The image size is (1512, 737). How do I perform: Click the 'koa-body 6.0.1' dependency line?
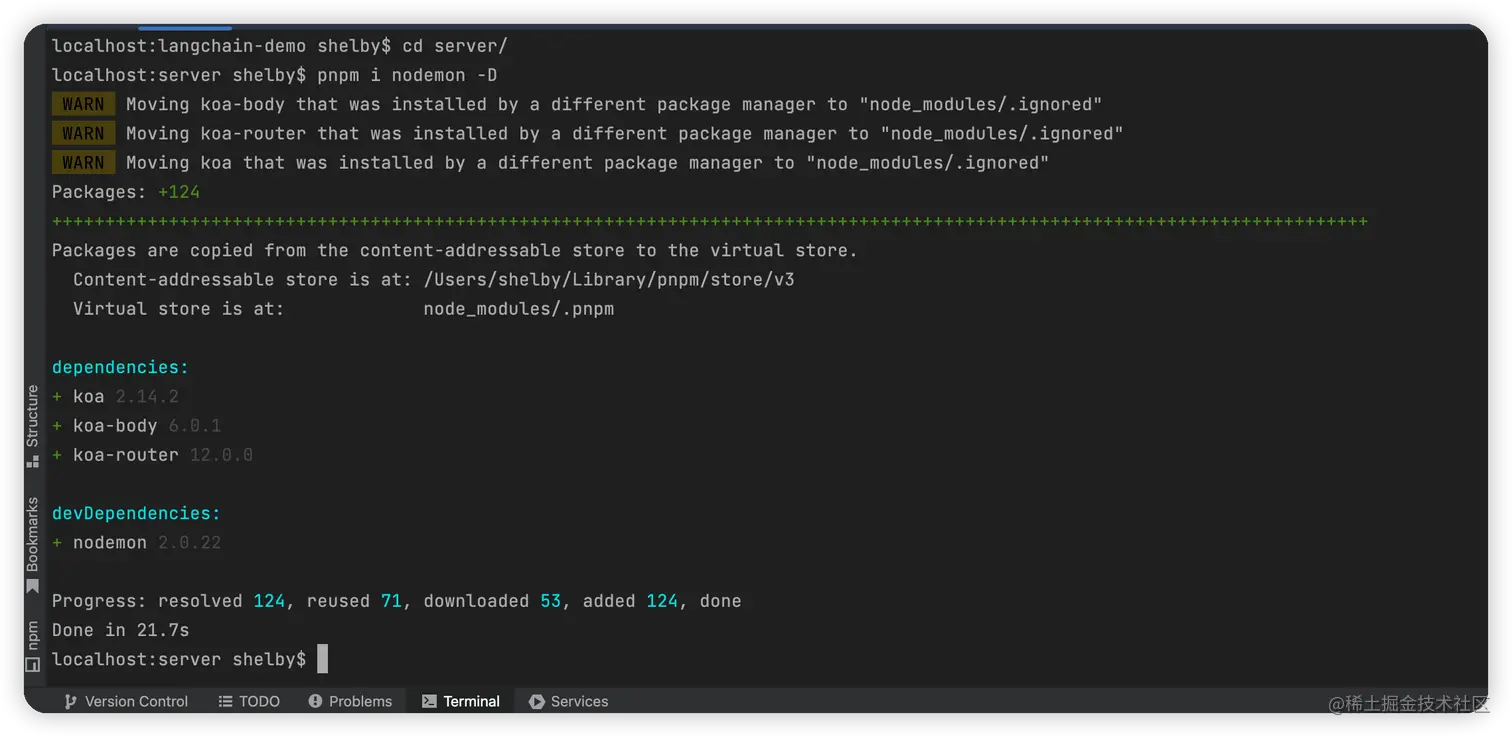136,425
